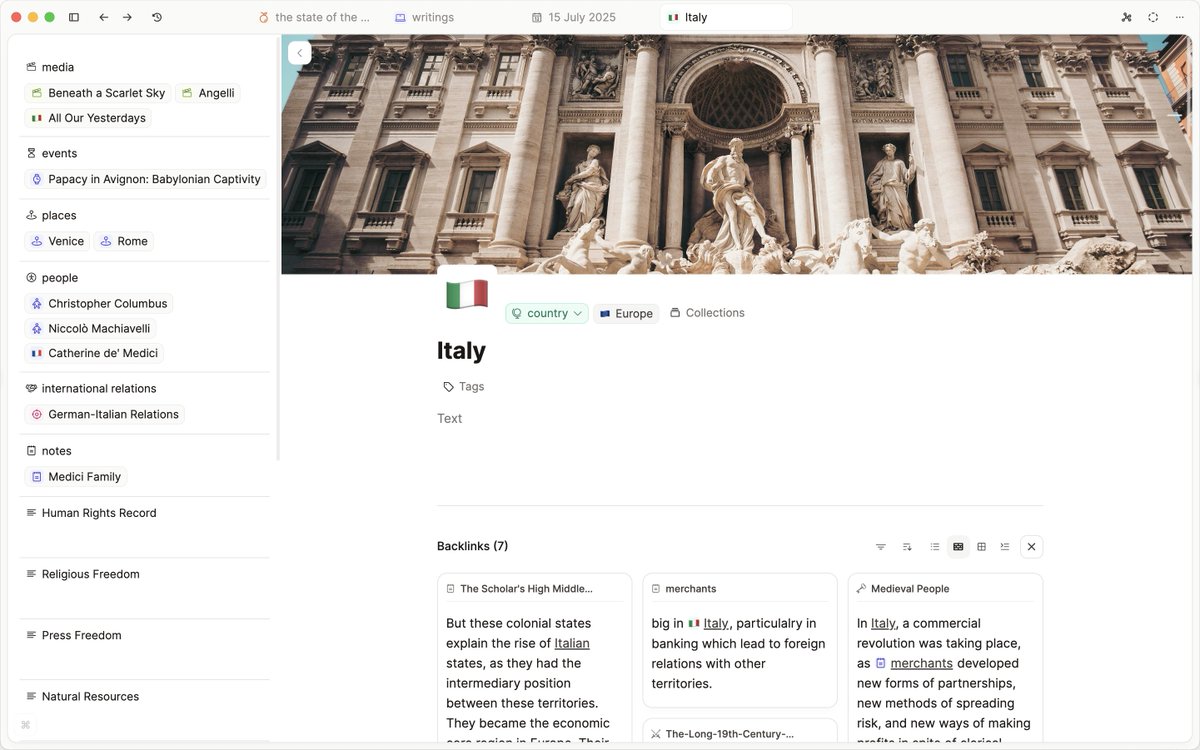This screenshot has width=1200, height=750.
Task: Switch backlinks to indented outline view
Action: pyautogui.click(x=1005, y=547)
